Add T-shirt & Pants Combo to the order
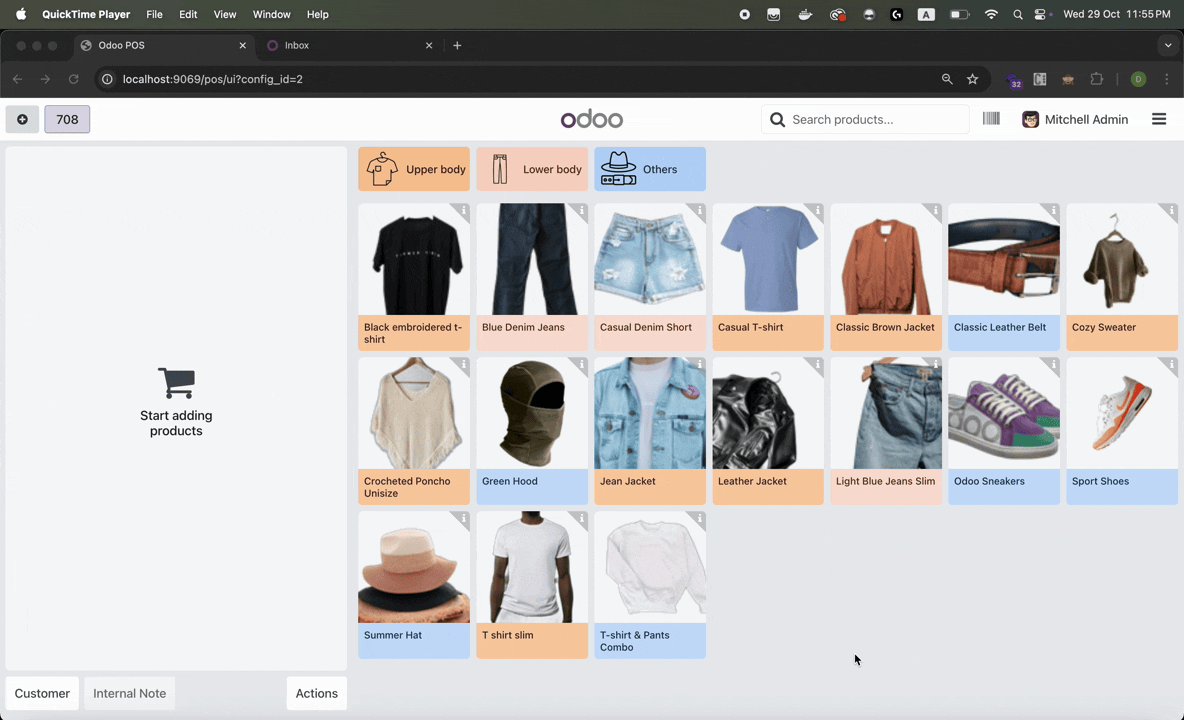Image resolution: width=1184 pixels, height=720 pixels. pyautogui.click(x=650, y=585)
